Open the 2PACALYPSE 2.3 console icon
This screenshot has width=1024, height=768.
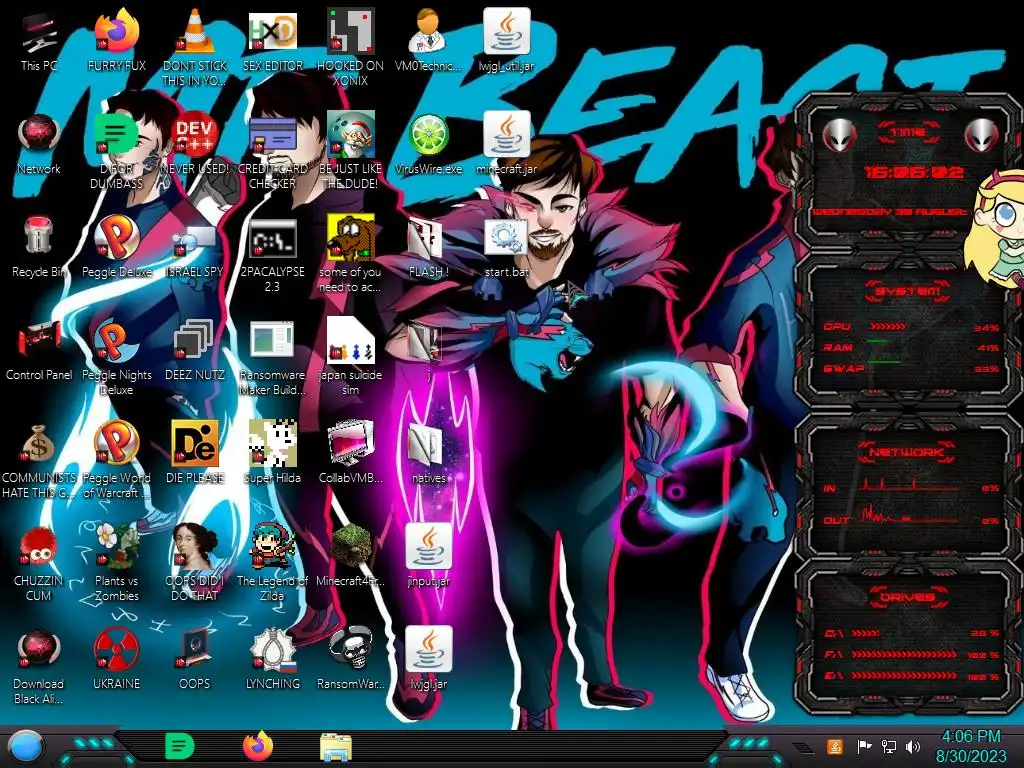pyautogui.click(x=272, y=255)
